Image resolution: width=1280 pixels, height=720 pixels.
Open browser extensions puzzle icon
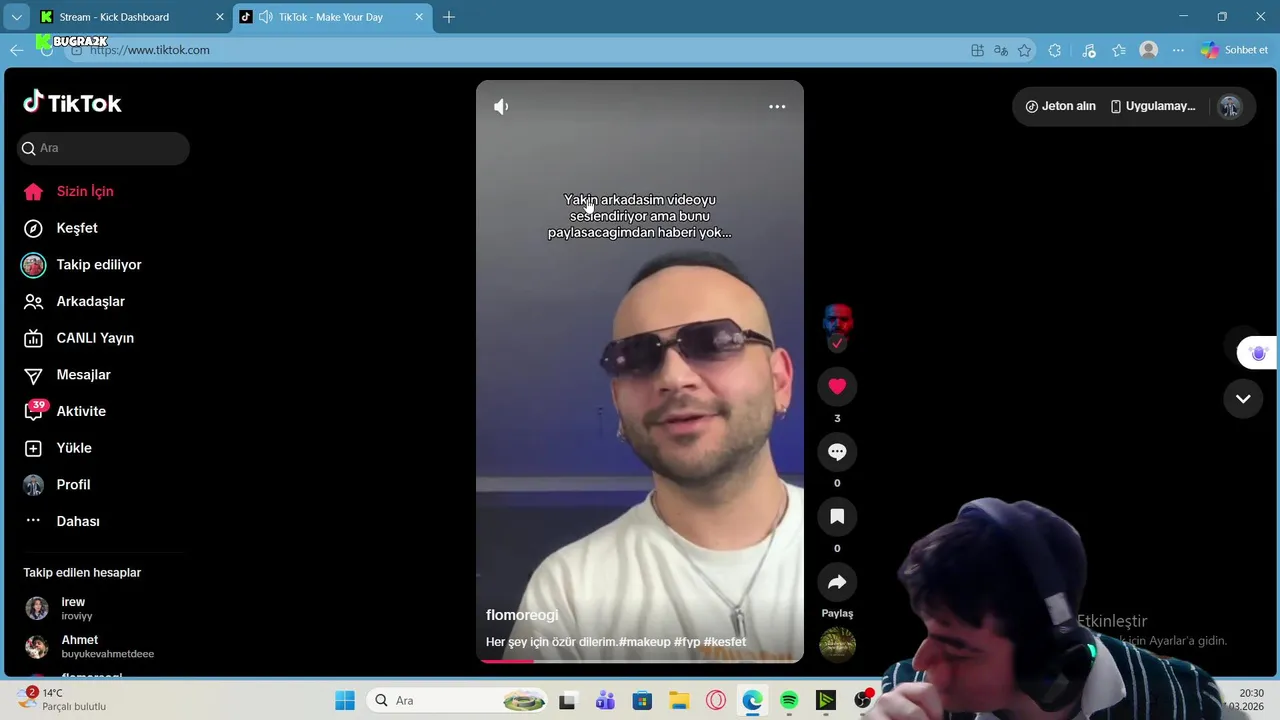(x=1055, y=50)
